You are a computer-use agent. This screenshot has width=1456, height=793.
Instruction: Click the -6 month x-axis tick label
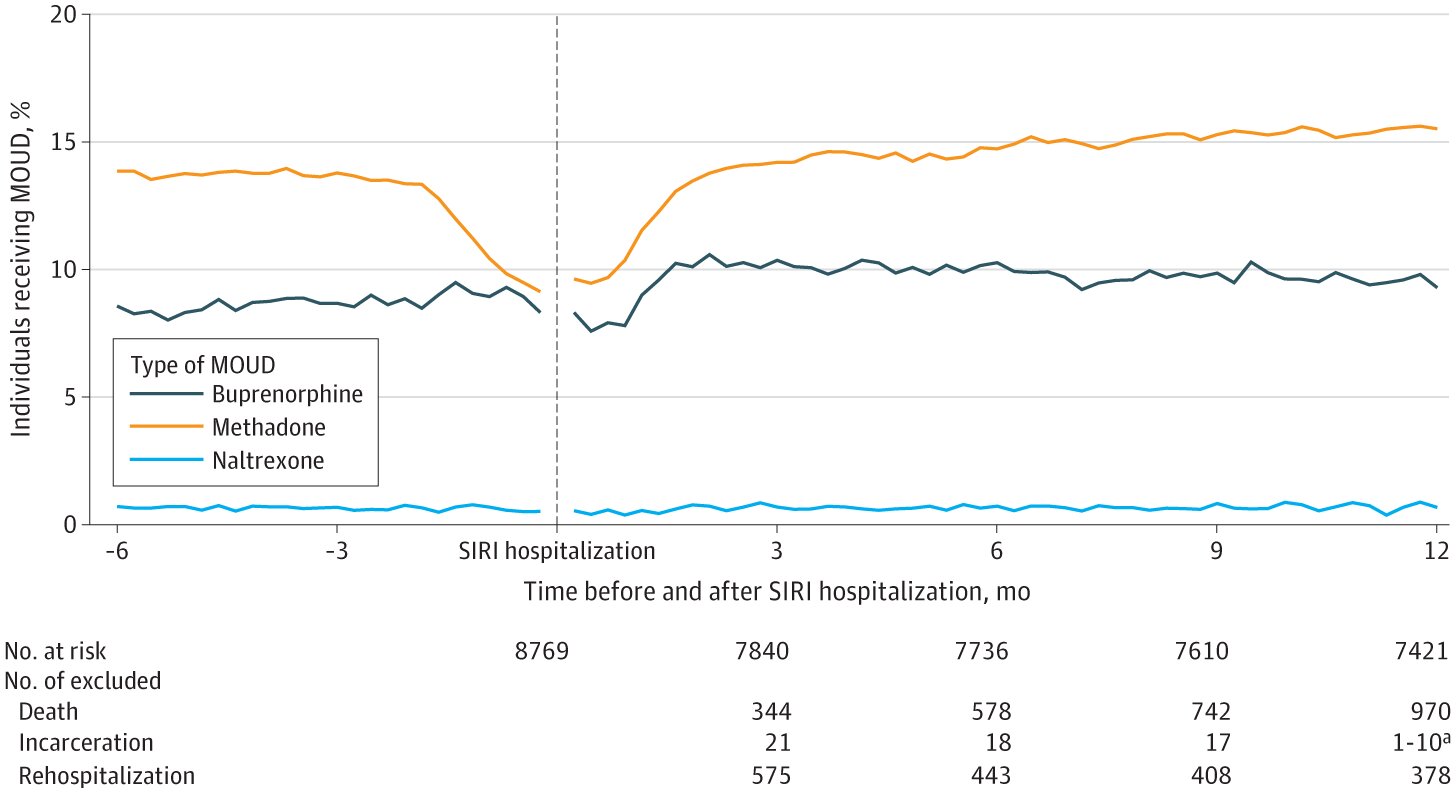117,550
